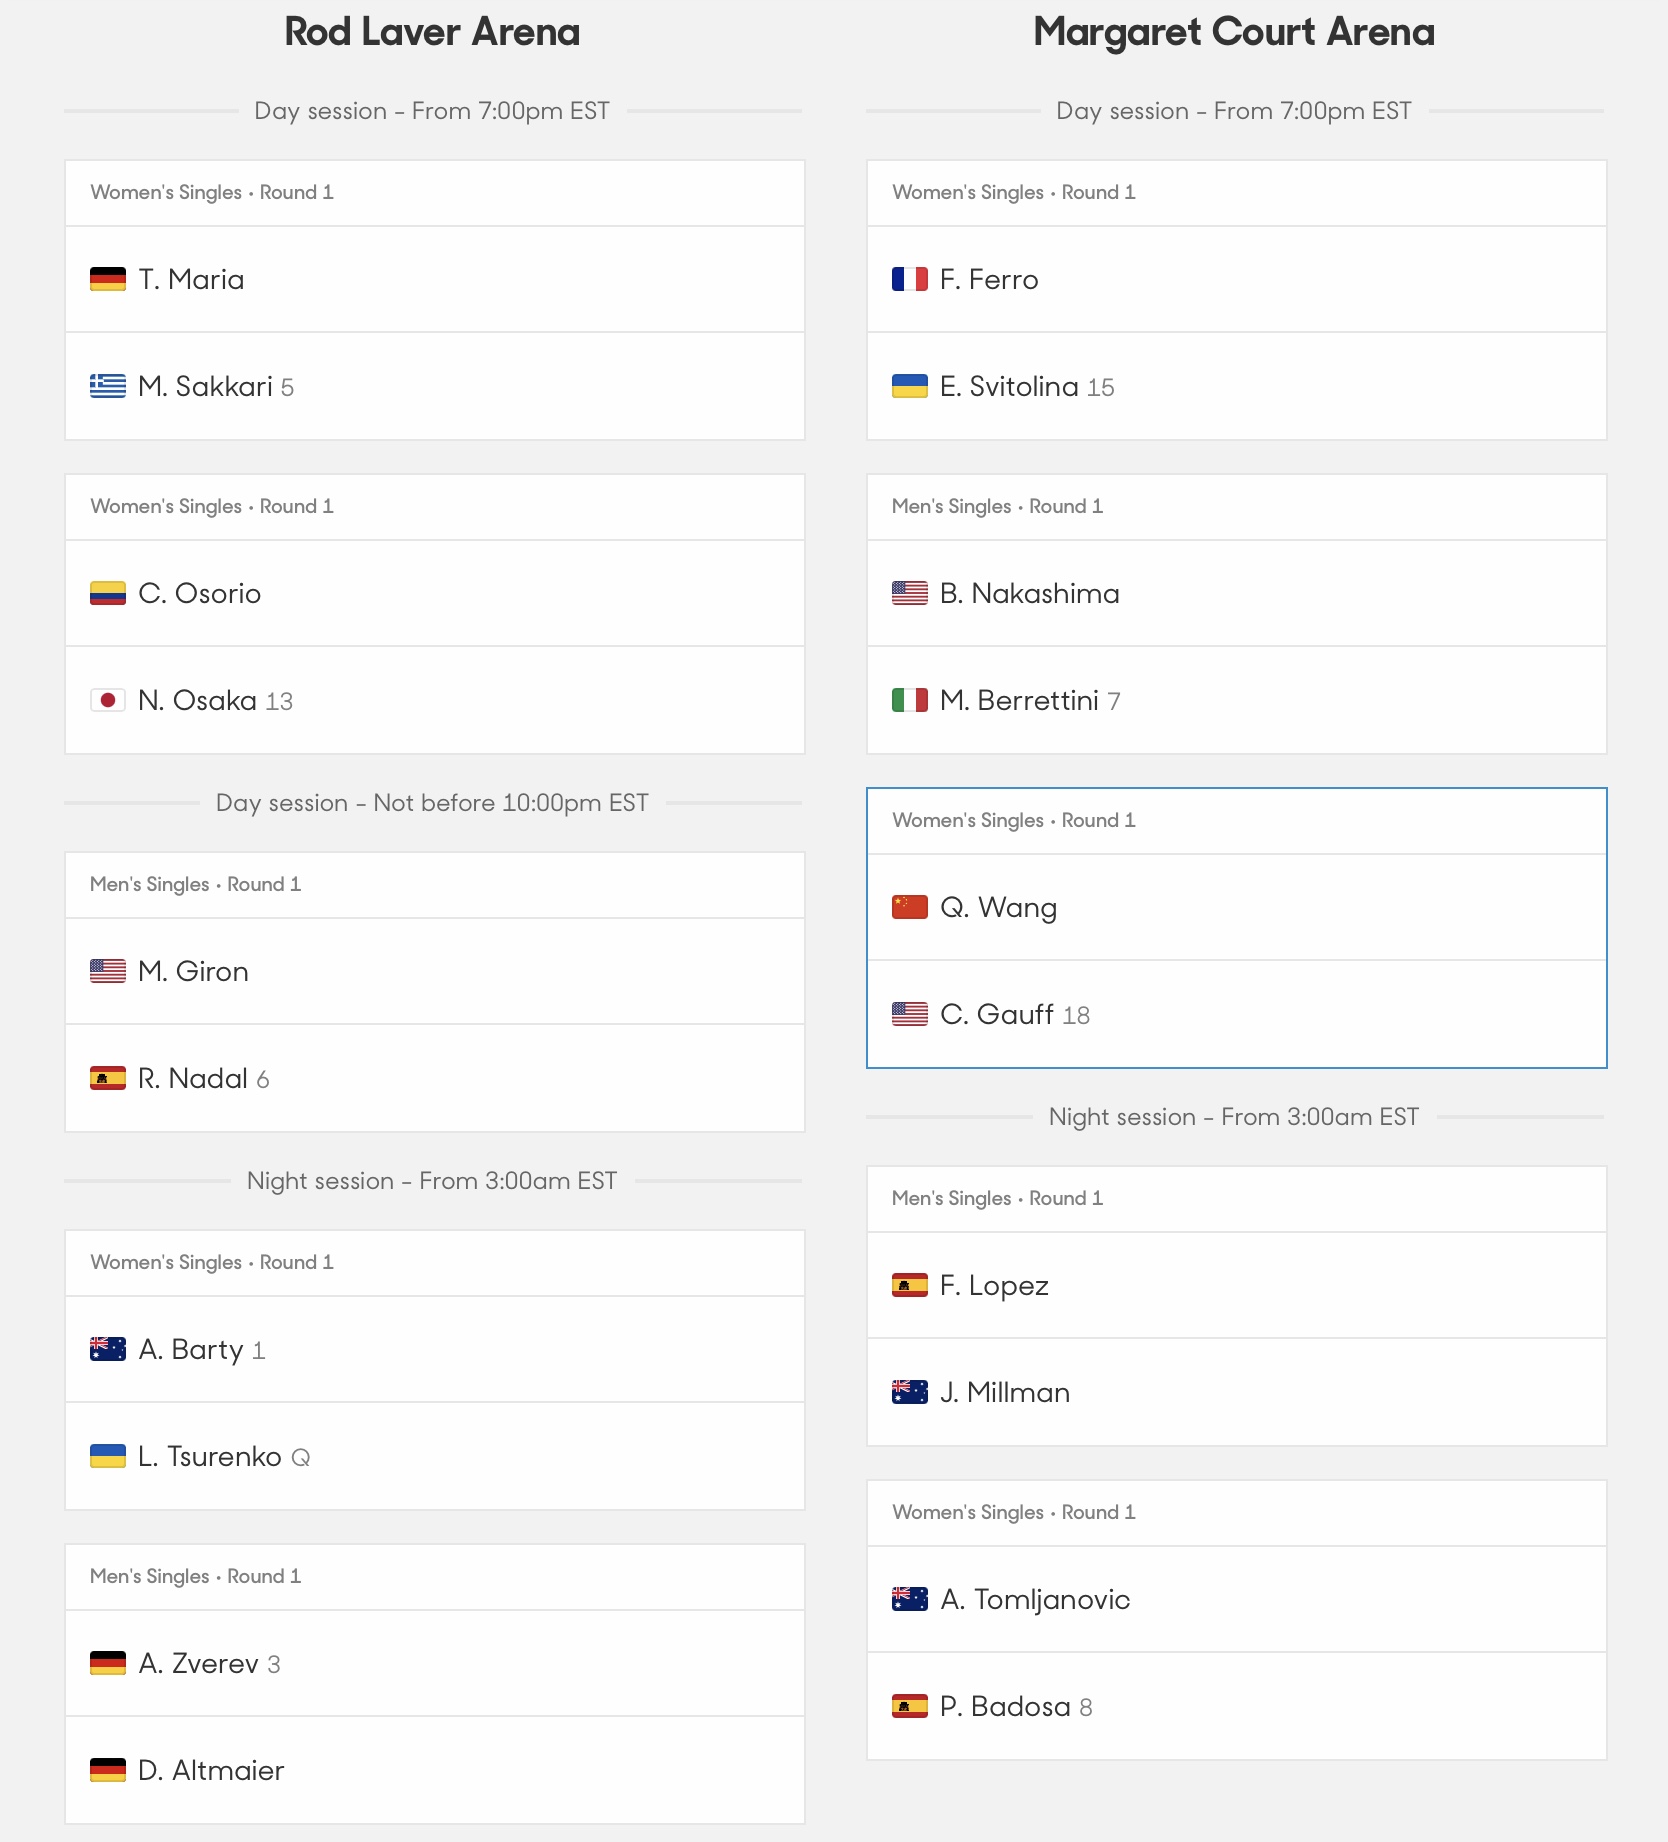Open R. Nadal player link
1668x1842 pixels.
click(x=193, y=1078)
